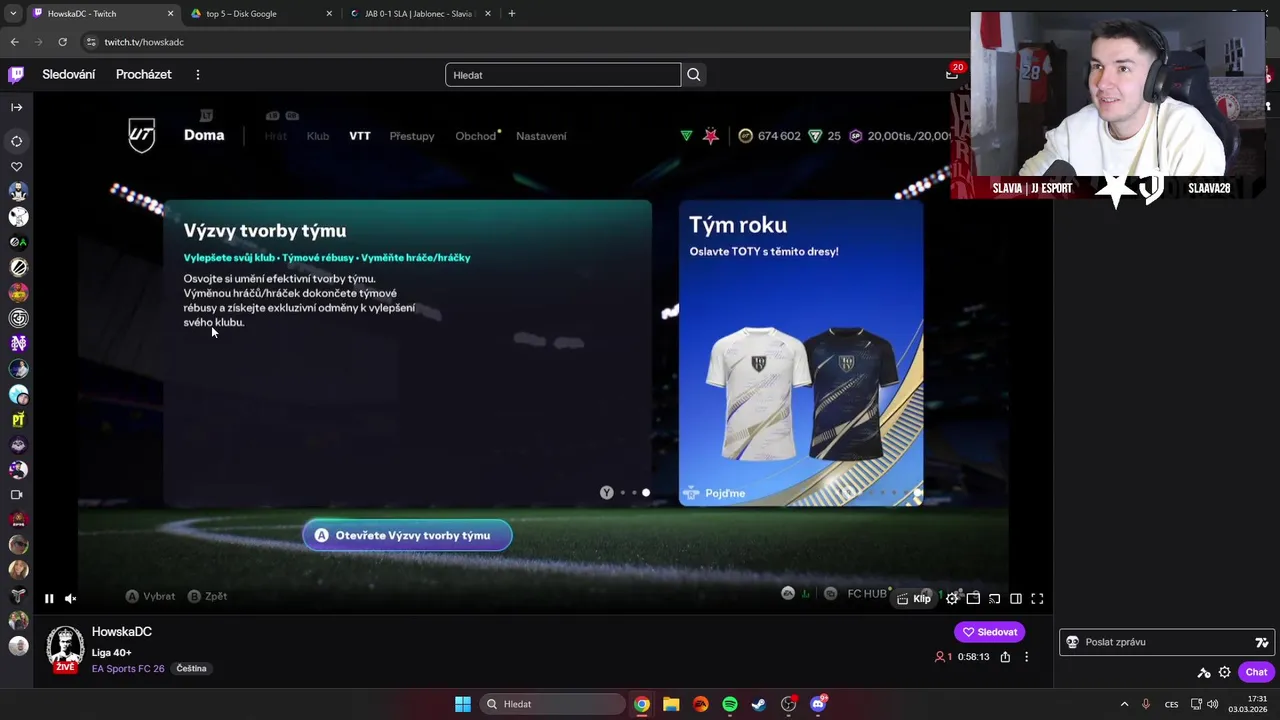Click HowskaDC channel avatar
This screenshot has height=720, width=1280.
pyautogui.click(x=65, y=647)
